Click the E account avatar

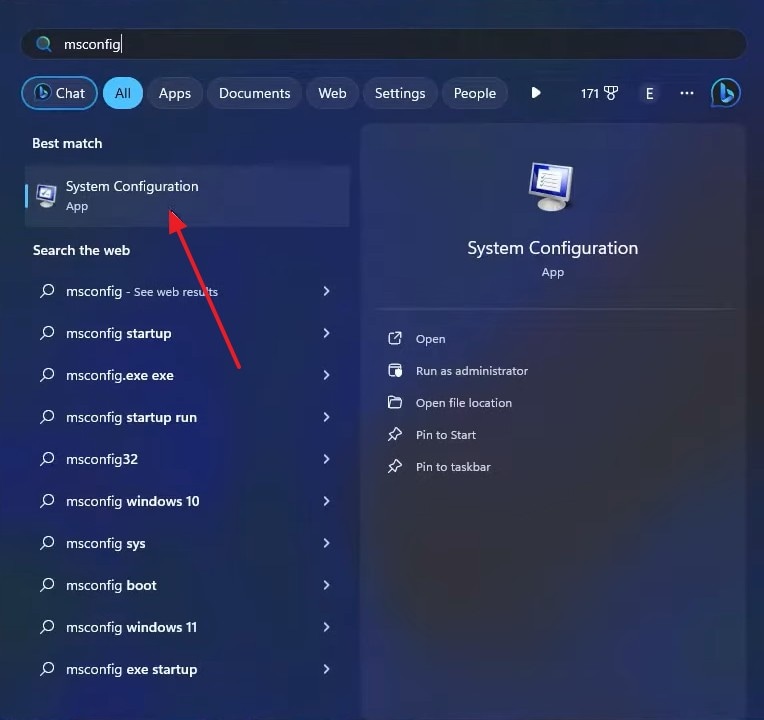[649, 94]
